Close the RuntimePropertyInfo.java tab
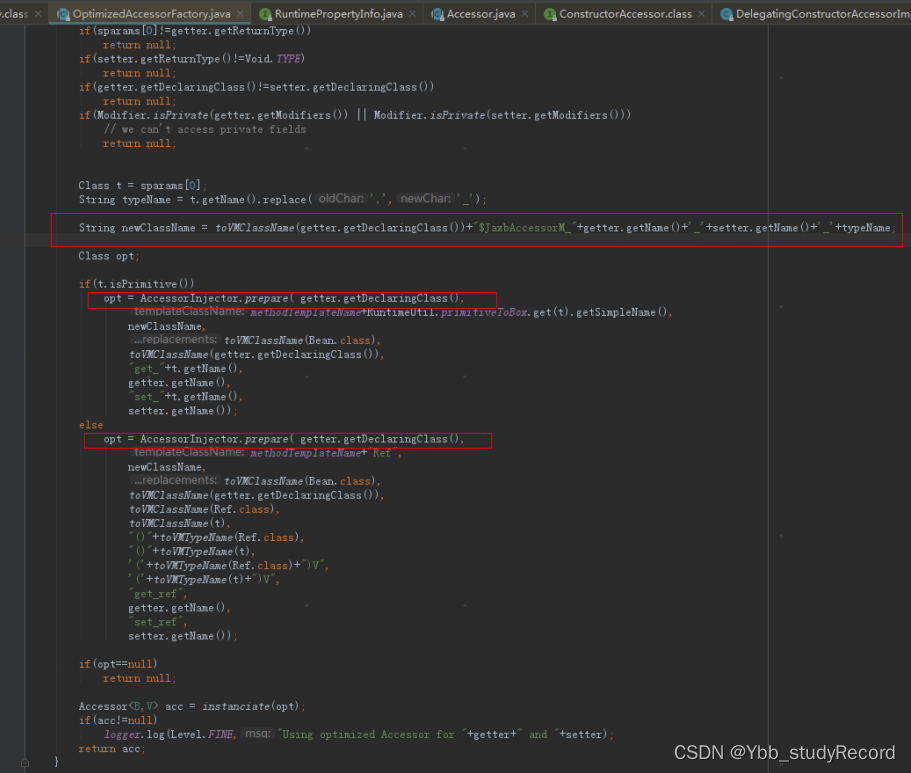 [412, 13]
